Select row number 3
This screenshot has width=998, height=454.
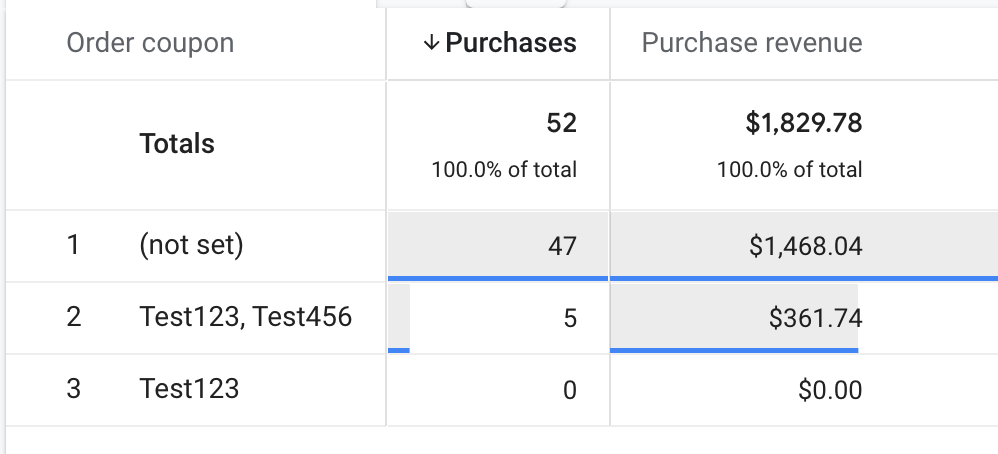73,388
